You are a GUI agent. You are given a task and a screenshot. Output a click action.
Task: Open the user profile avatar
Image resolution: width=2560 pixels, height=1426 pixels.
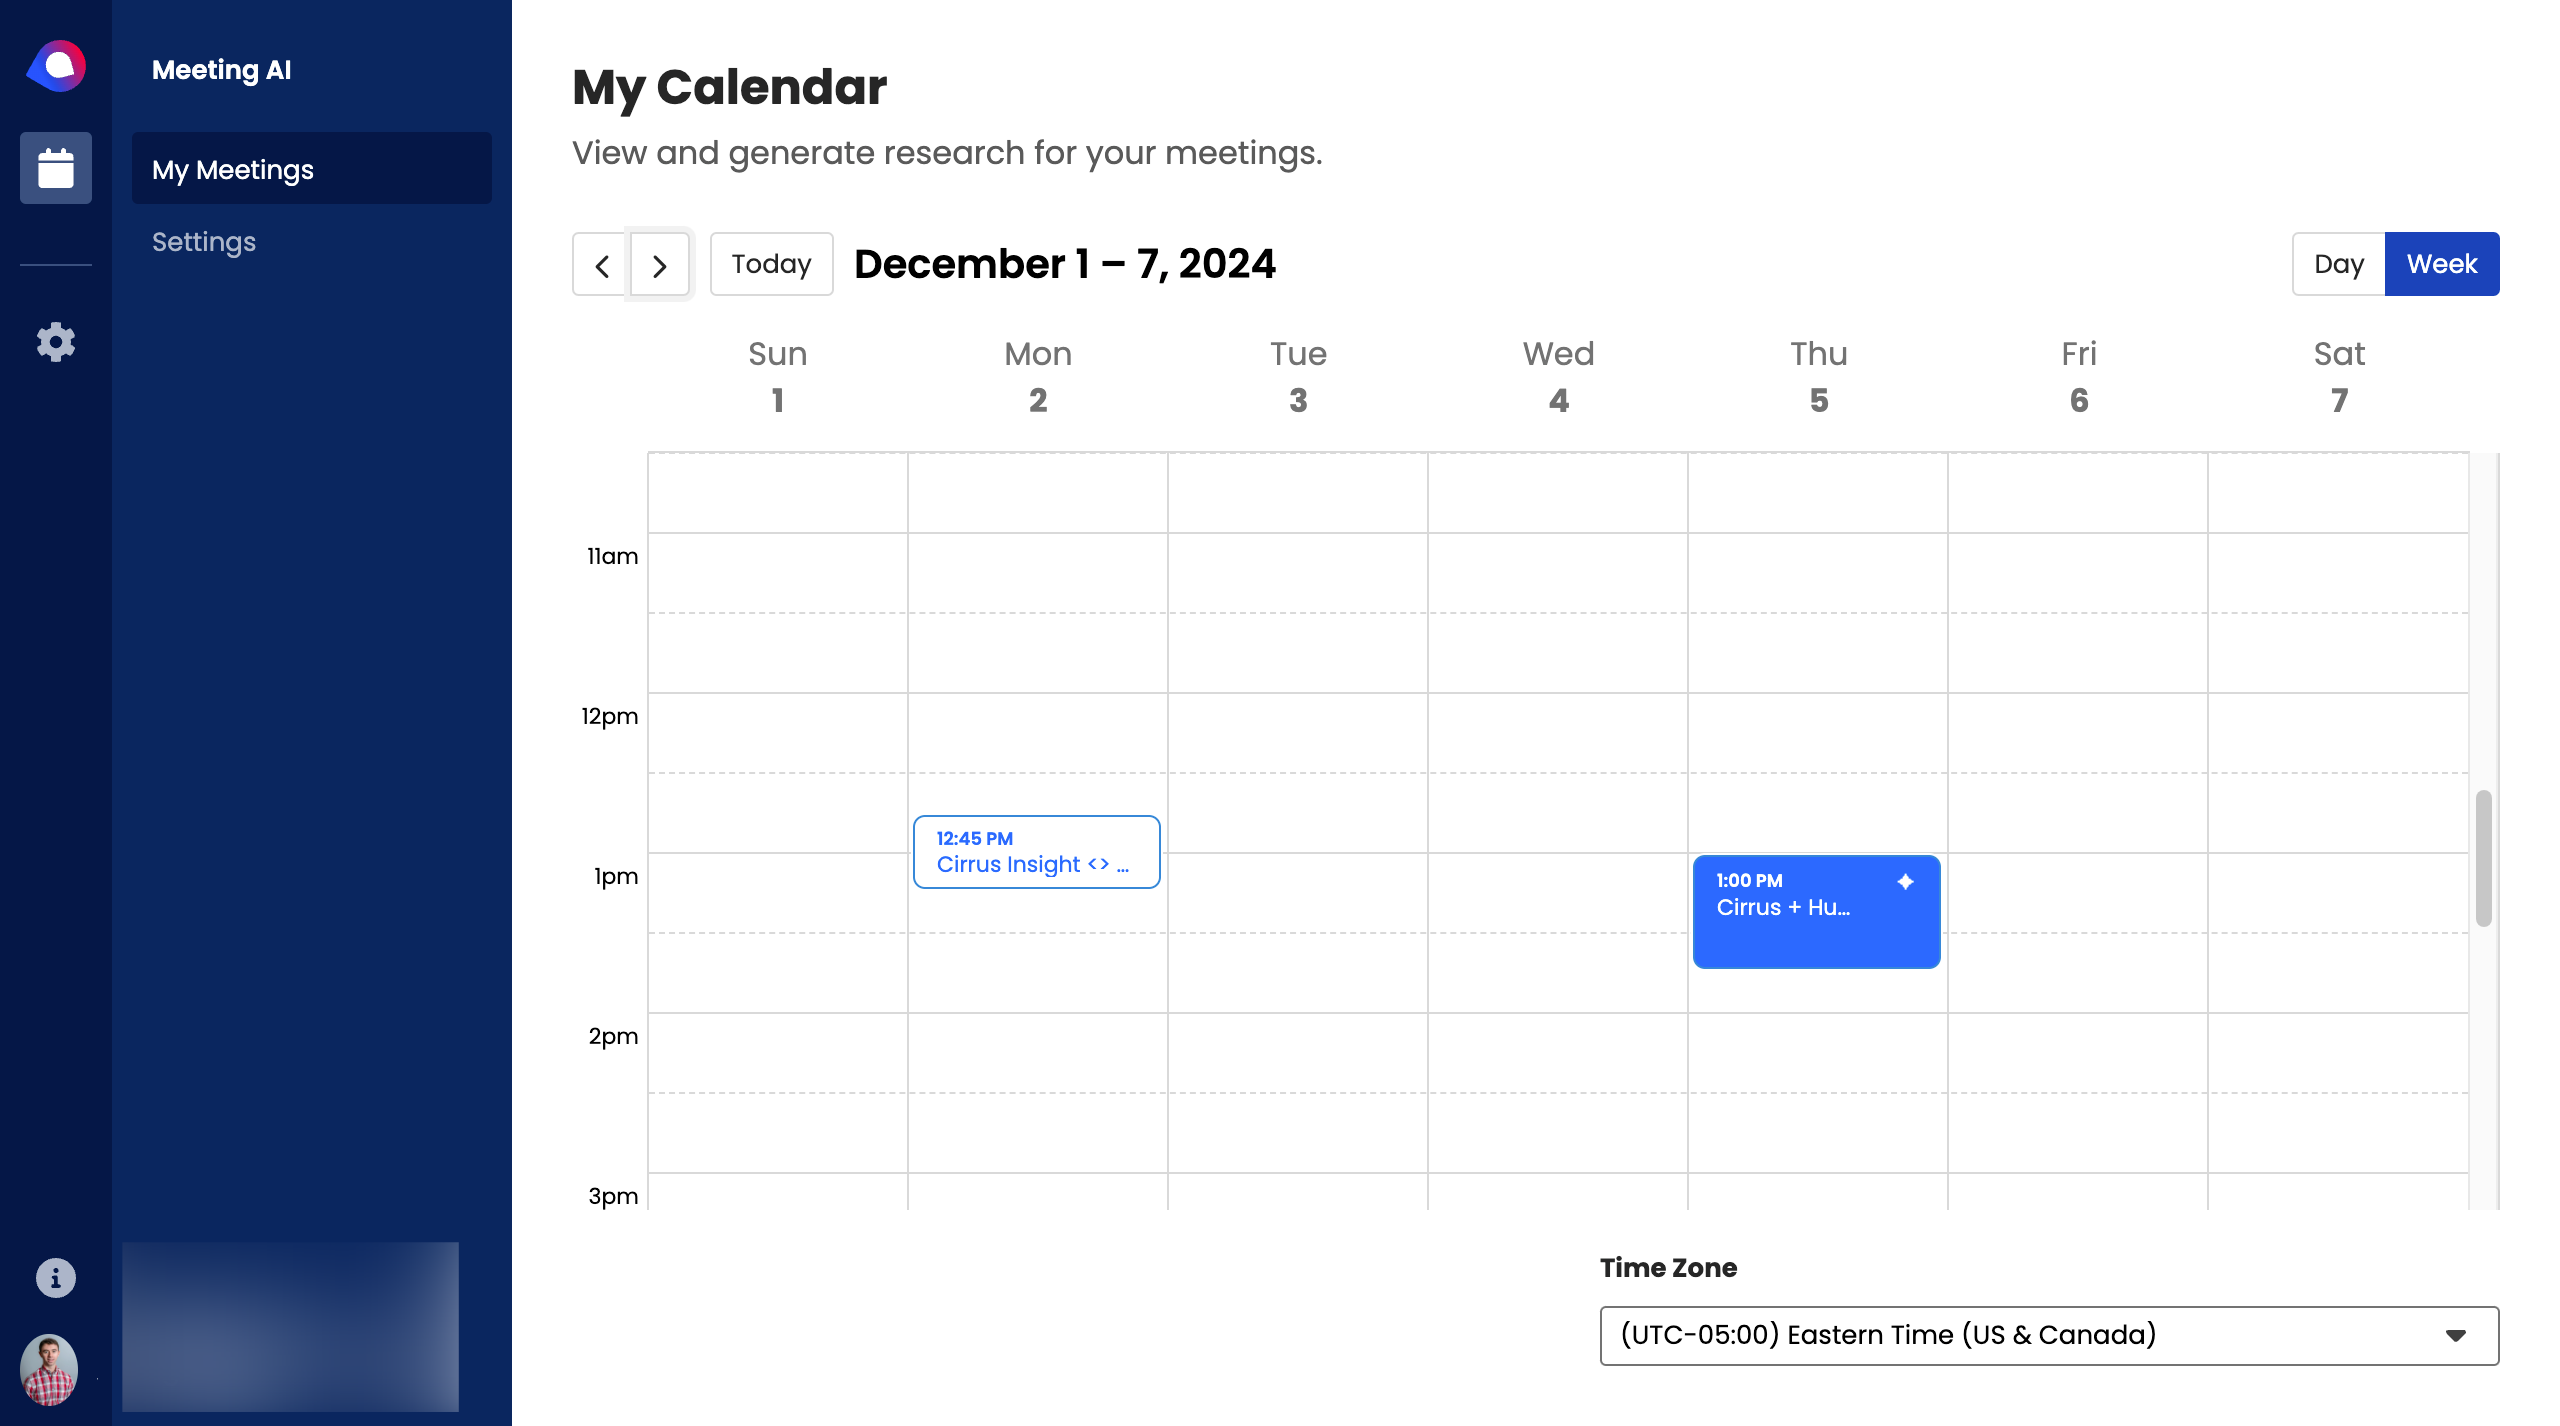click(x=48, y=1369)
